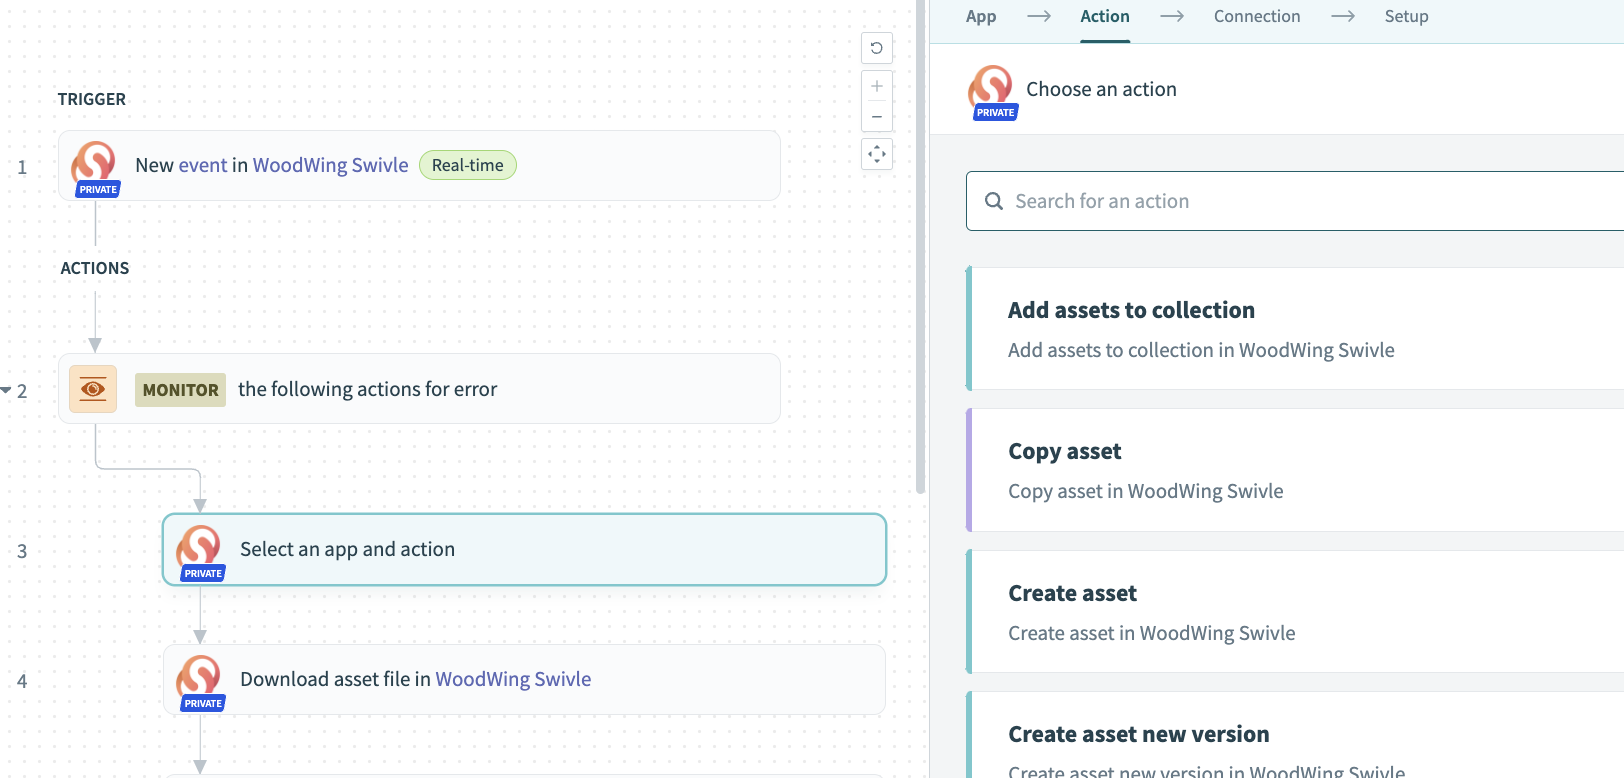Screen dimensions: 1624x778
Task: Click 'Create asset in WoodWing Swivle' description
Action: [1152, 633]
